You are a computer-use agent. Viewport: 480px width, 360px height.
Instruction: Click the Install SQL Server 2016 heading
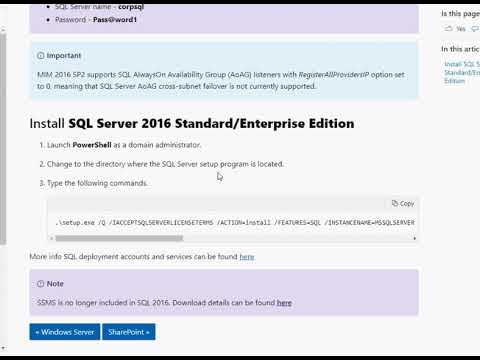pos(192,124)
